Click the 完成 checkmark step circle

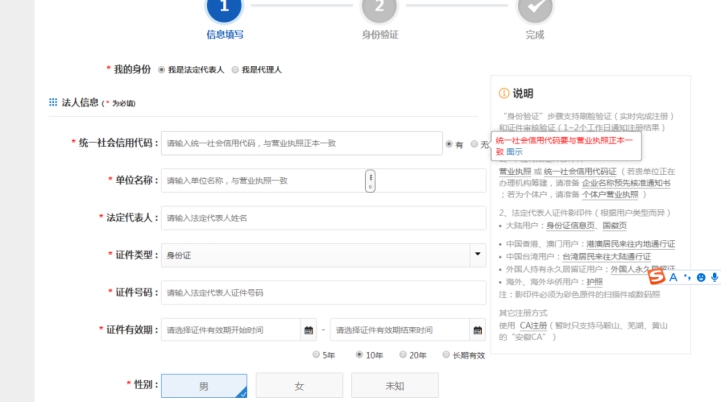[535, 8]
